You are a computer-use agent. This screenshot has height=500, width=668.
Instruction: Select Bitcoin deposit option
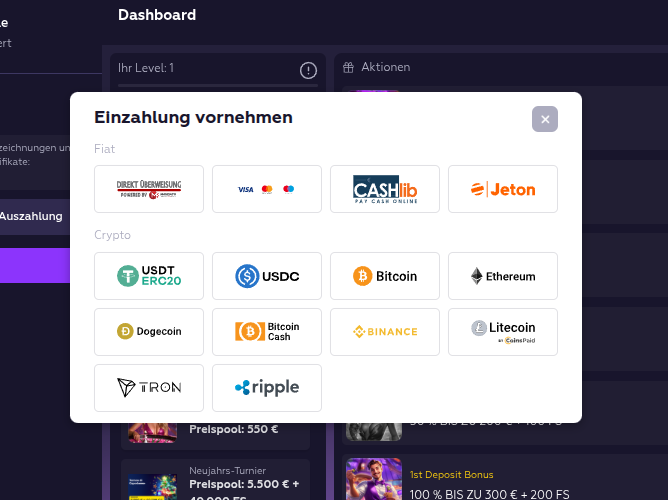pos(385,276)
